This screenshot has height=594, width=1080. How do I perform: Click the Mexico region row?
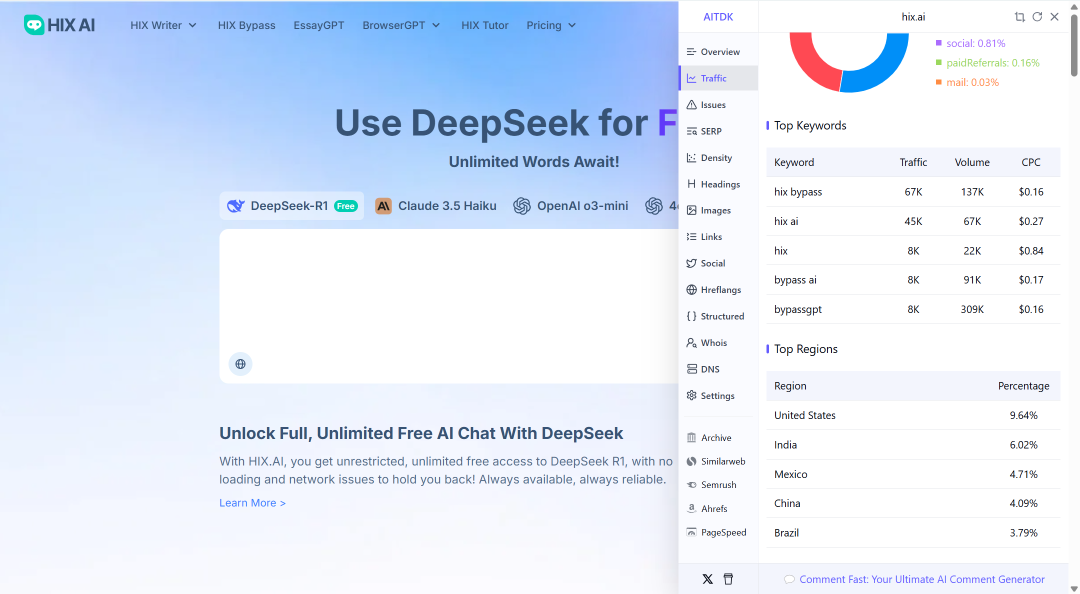[x=913, y=474]
